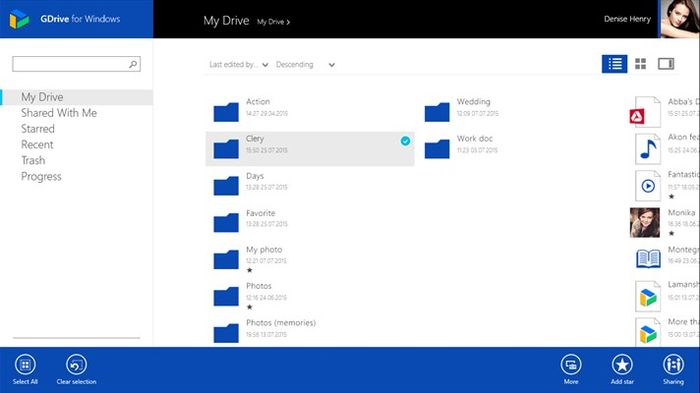Open the Descending order dropdown
The height and width of the screenshot is (393, 700).
[x=305, y=65]
